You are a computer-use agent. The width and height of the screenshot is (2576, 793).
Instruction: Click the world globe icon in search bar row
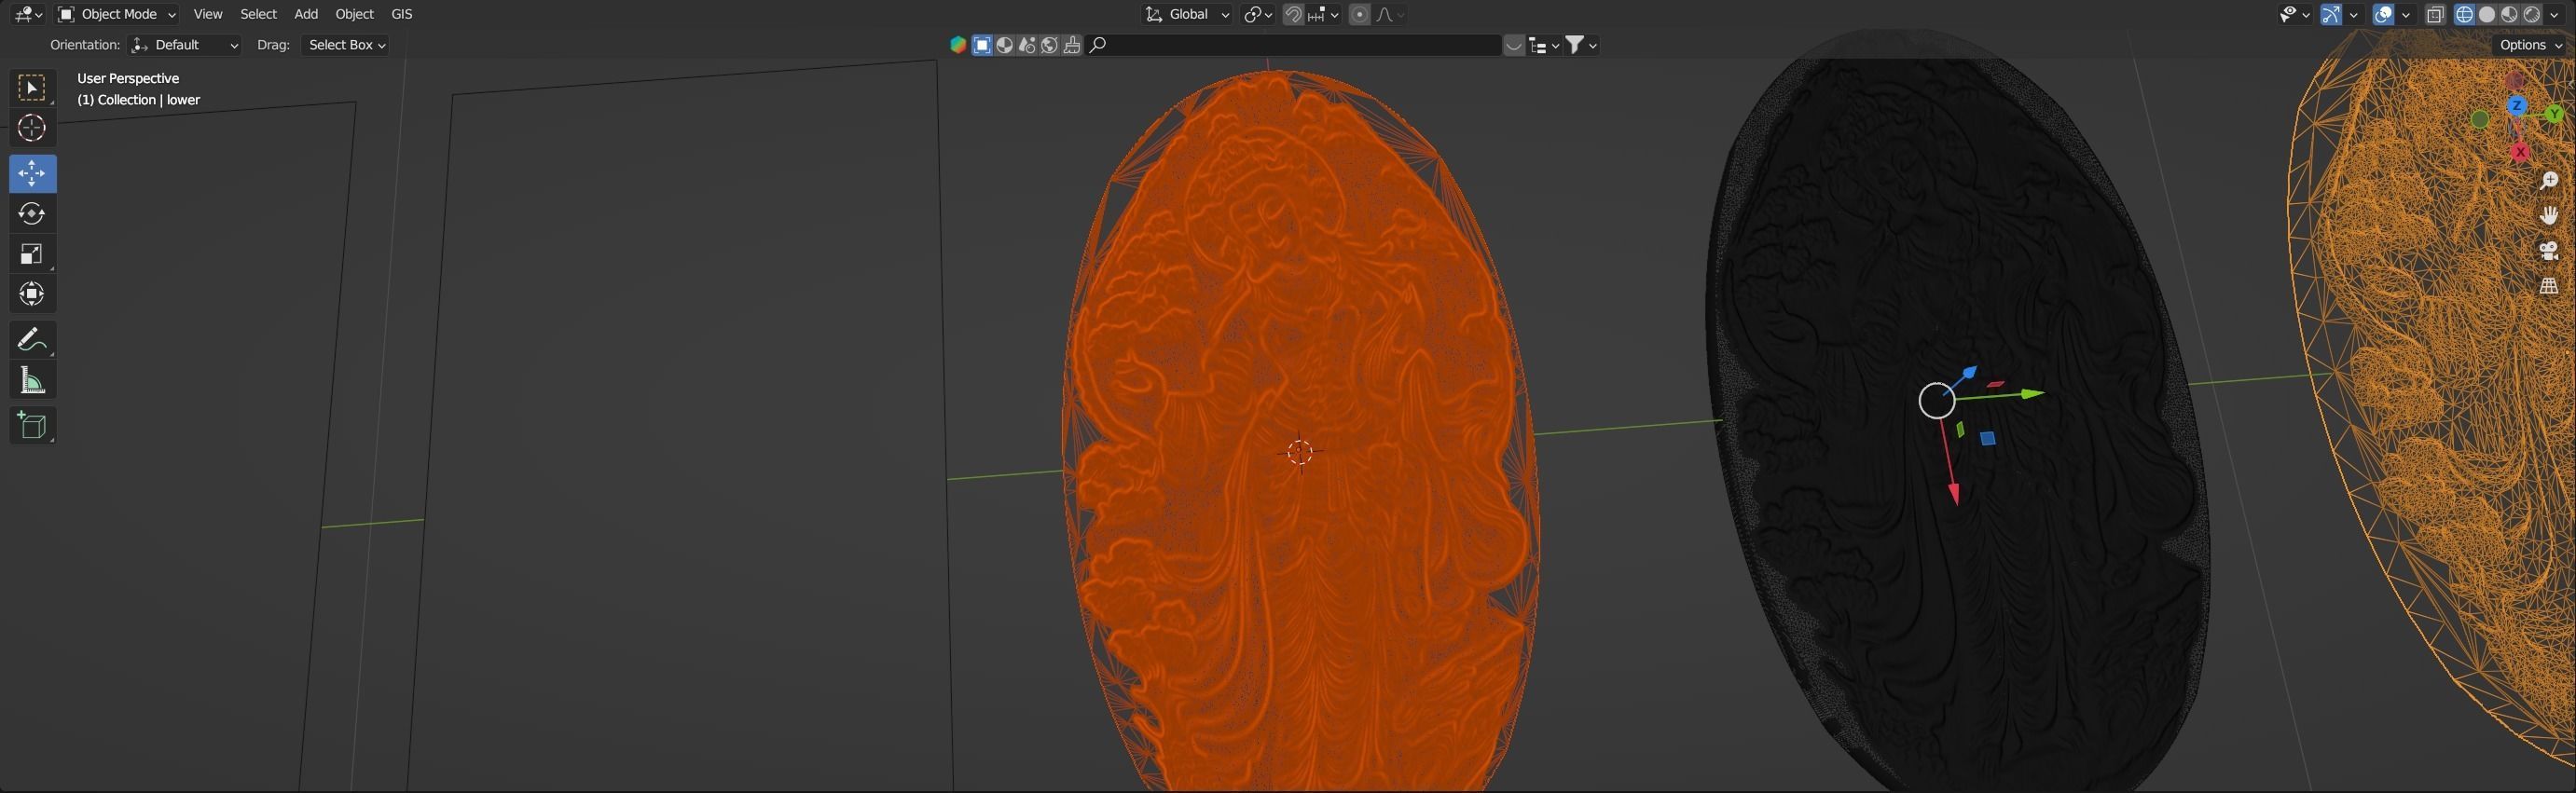(x=1050, y=45)
